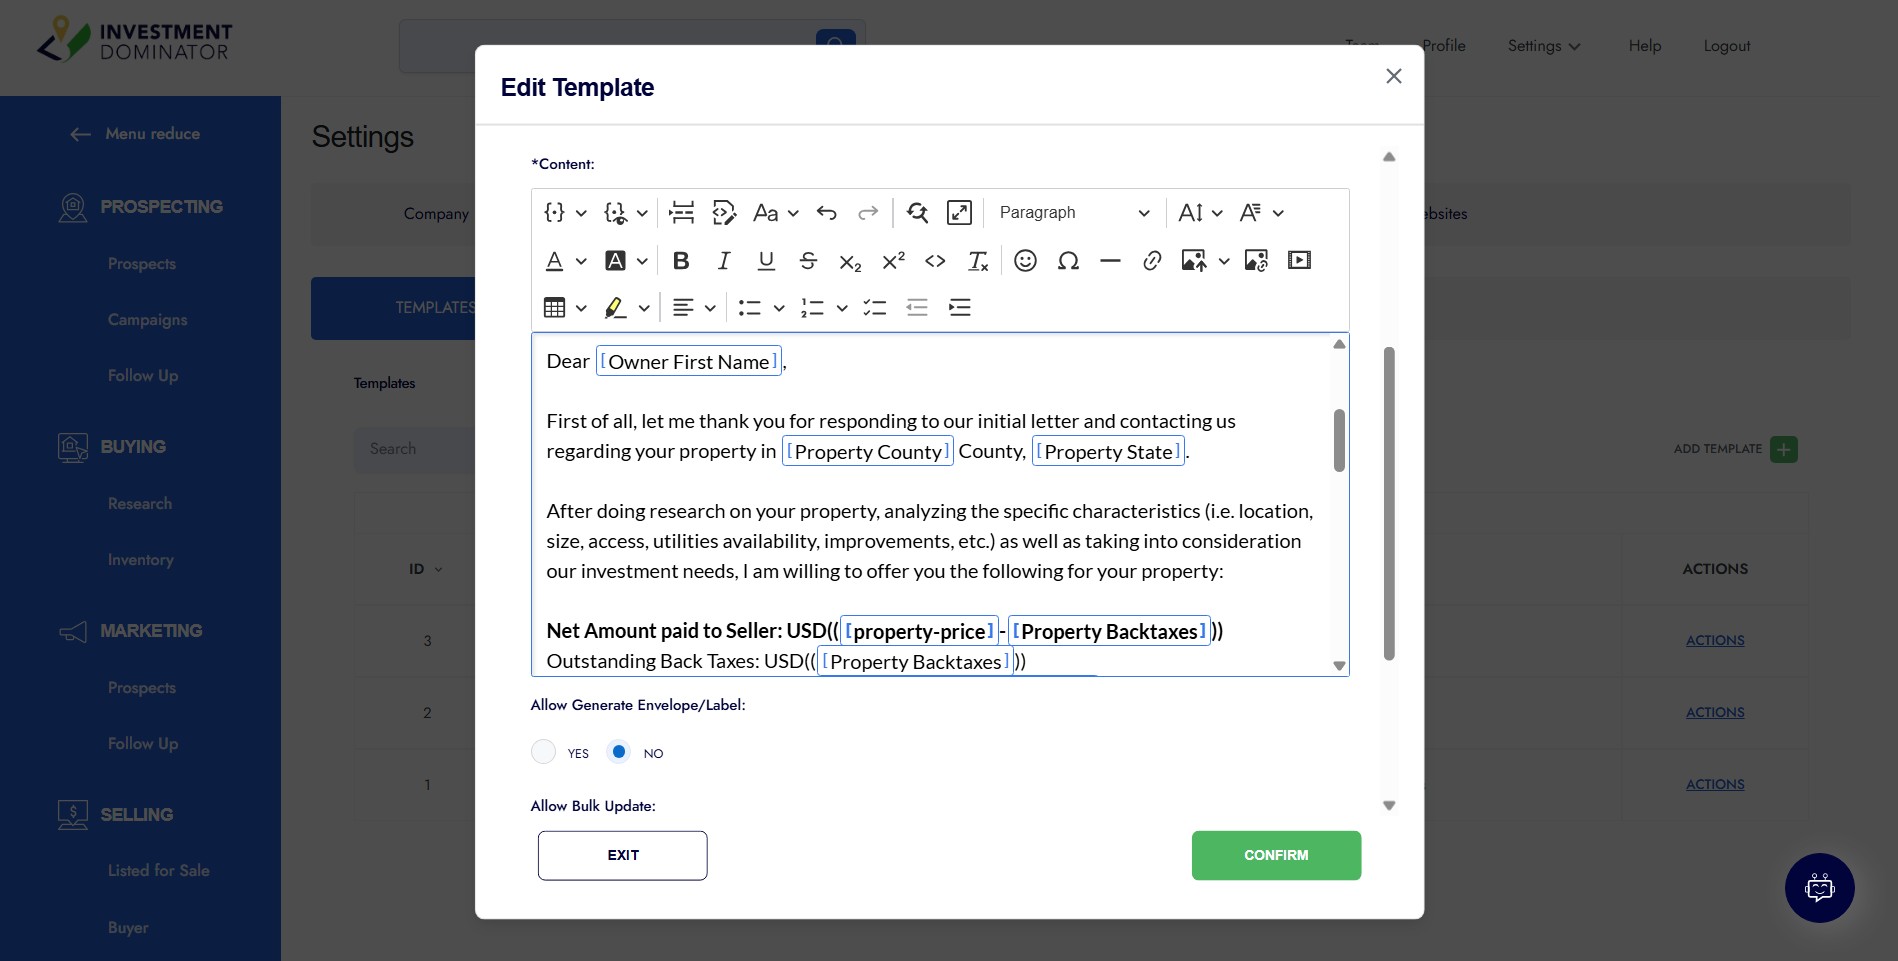Insert special characters omega icon

[1068, 261]
